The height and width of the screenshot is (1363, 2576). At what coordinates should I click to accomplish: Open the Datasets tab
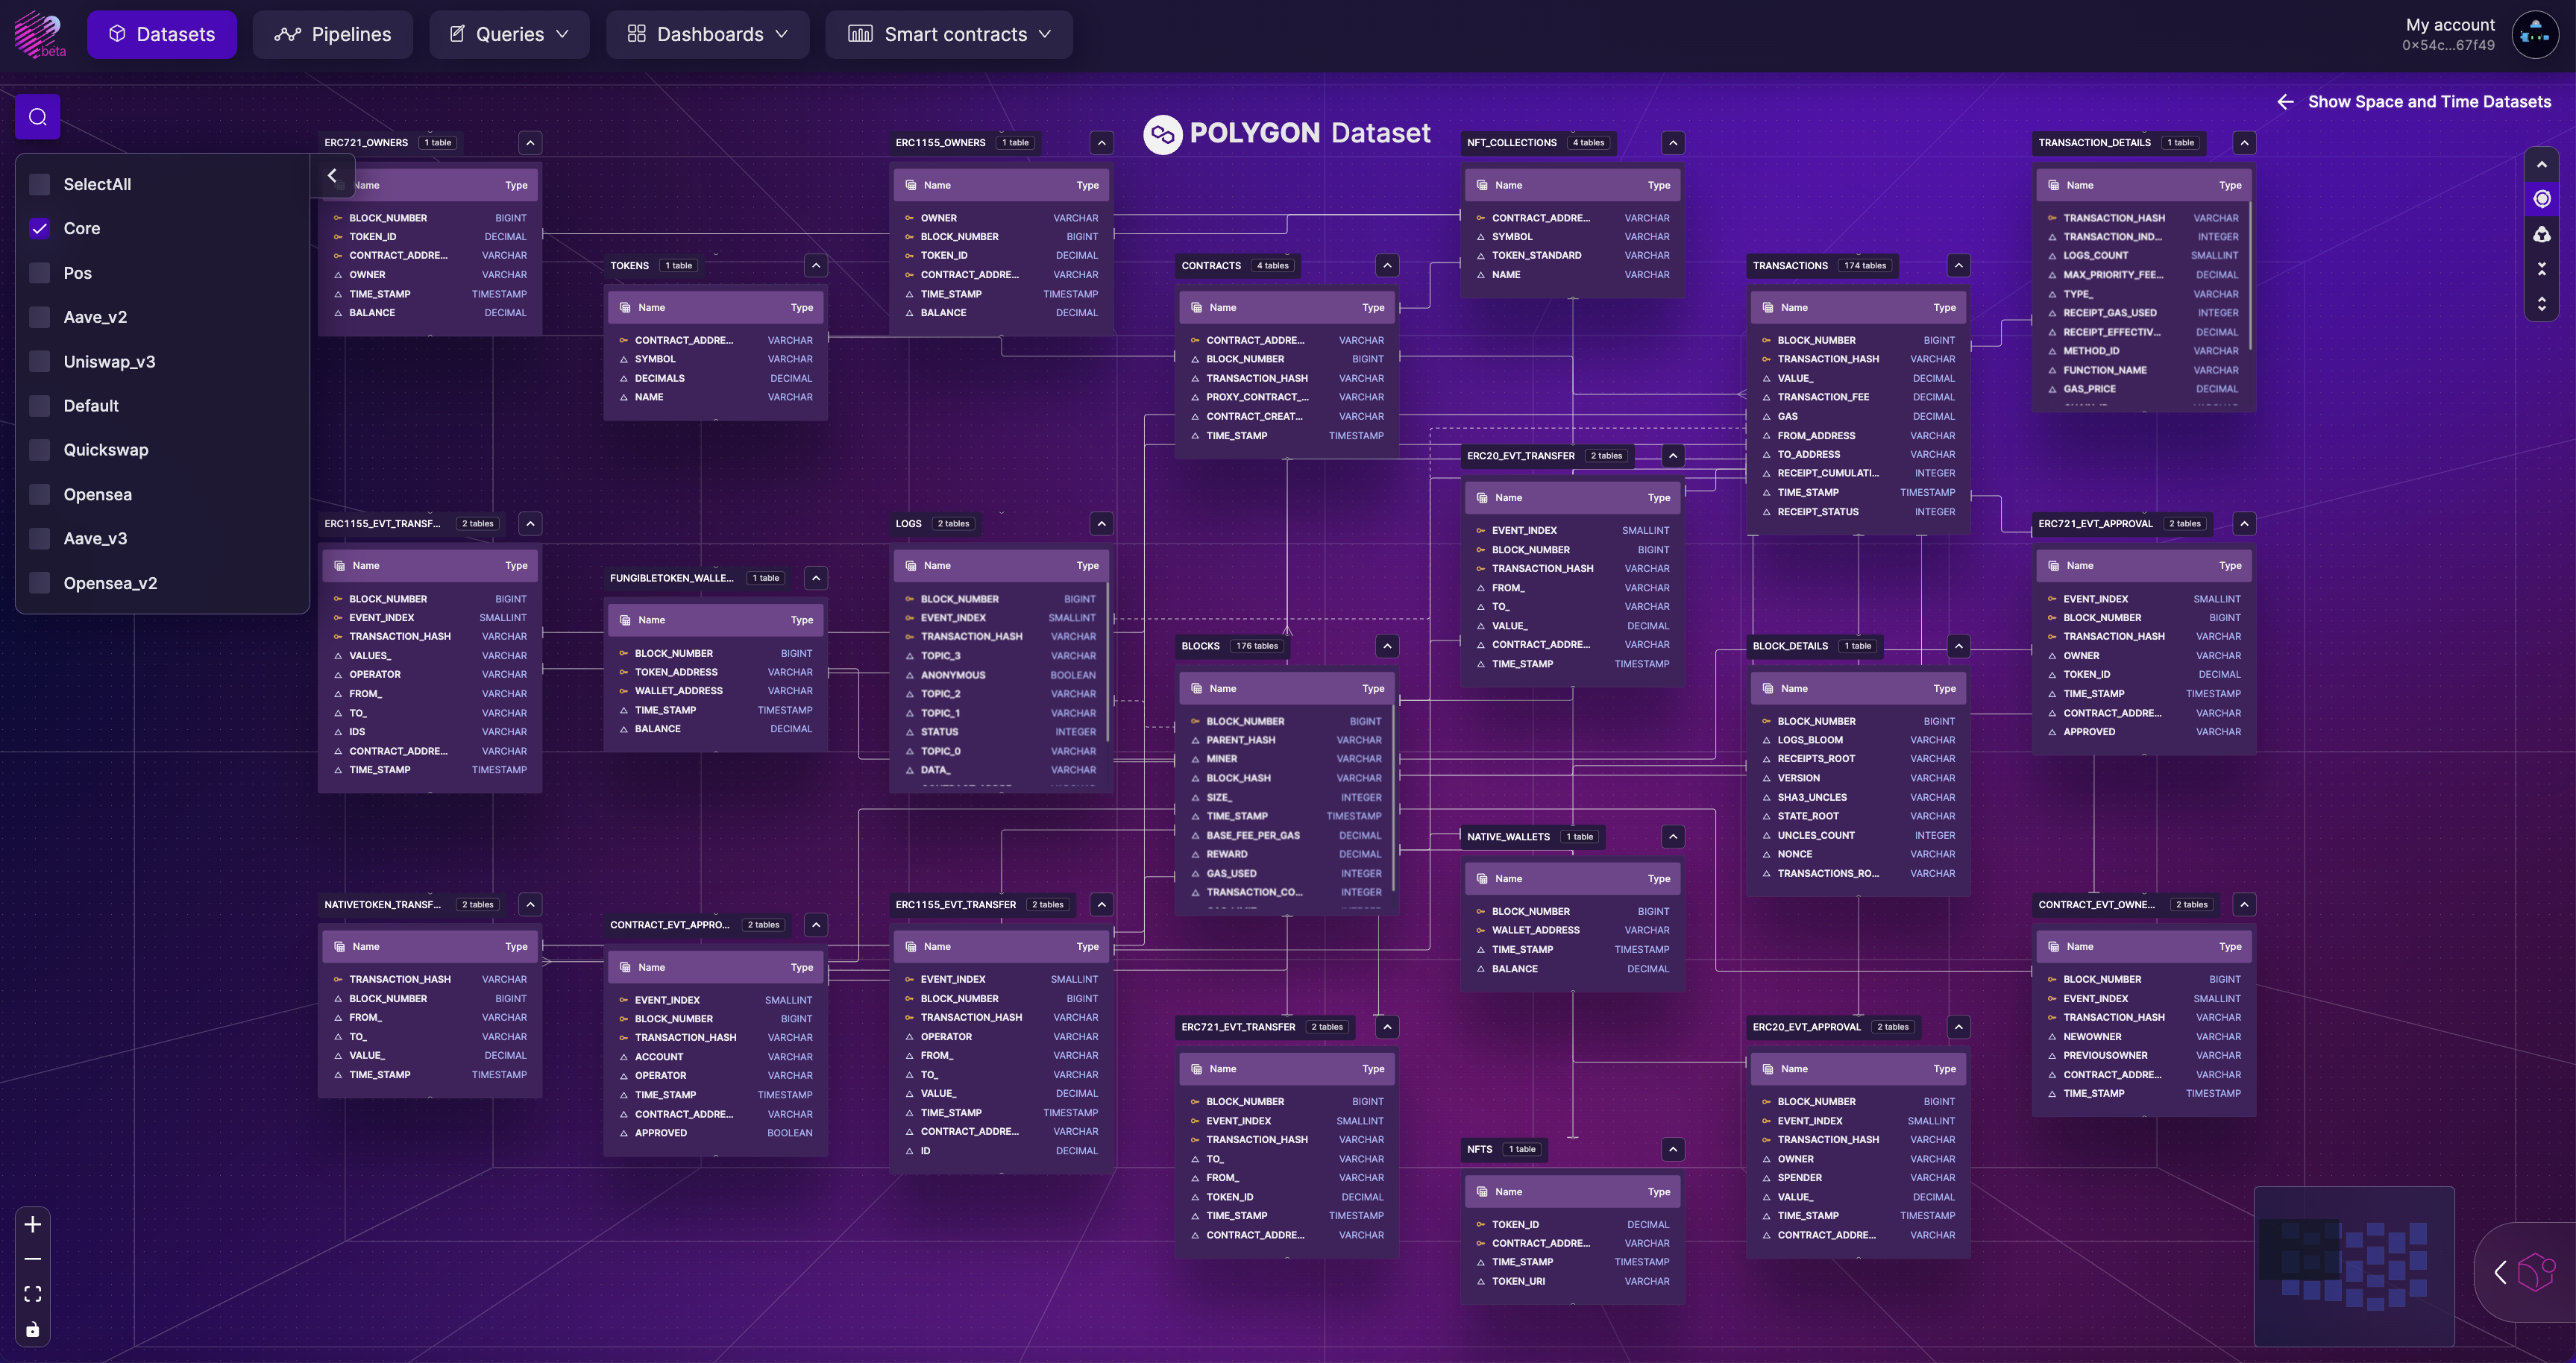pyautogui.click(x=162, y=35)
